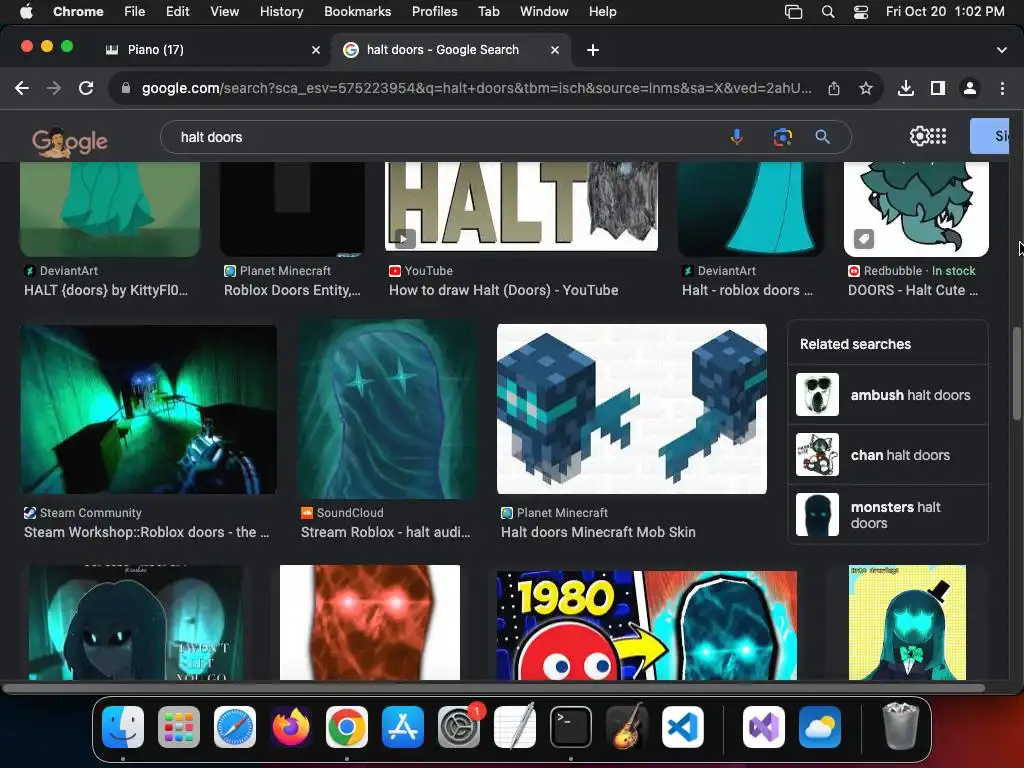Open the Bookmarks menu
Screen dimensions: 1024x768
pos(357,11)
